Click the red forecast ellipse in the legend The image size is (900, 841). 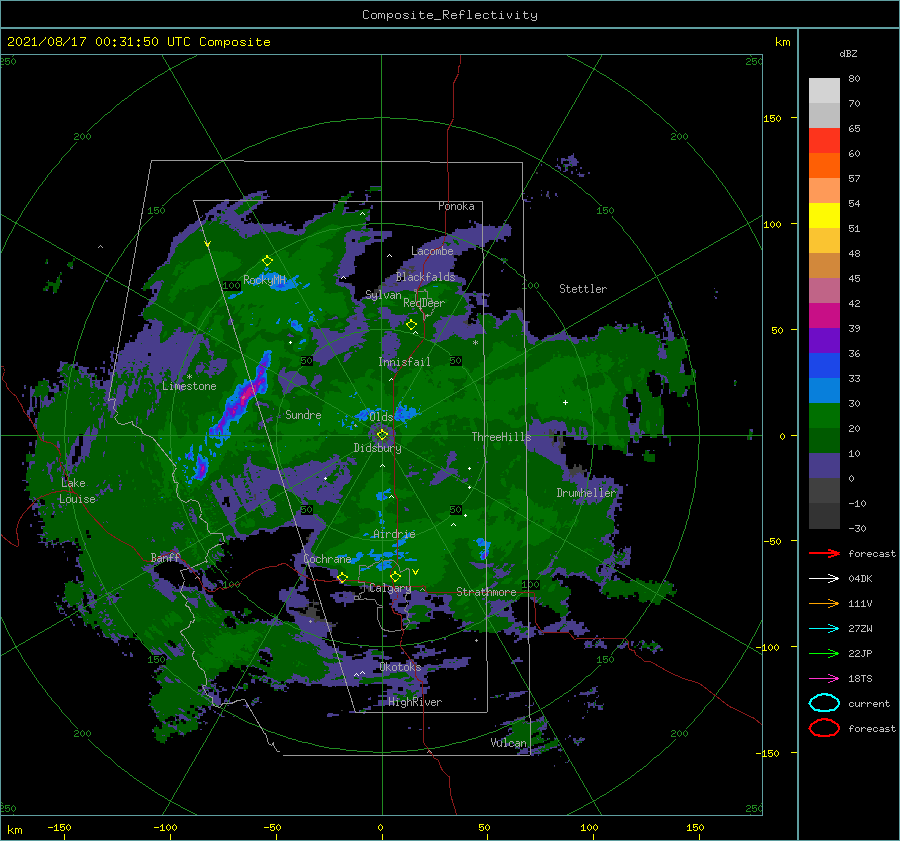click(824, 728)
